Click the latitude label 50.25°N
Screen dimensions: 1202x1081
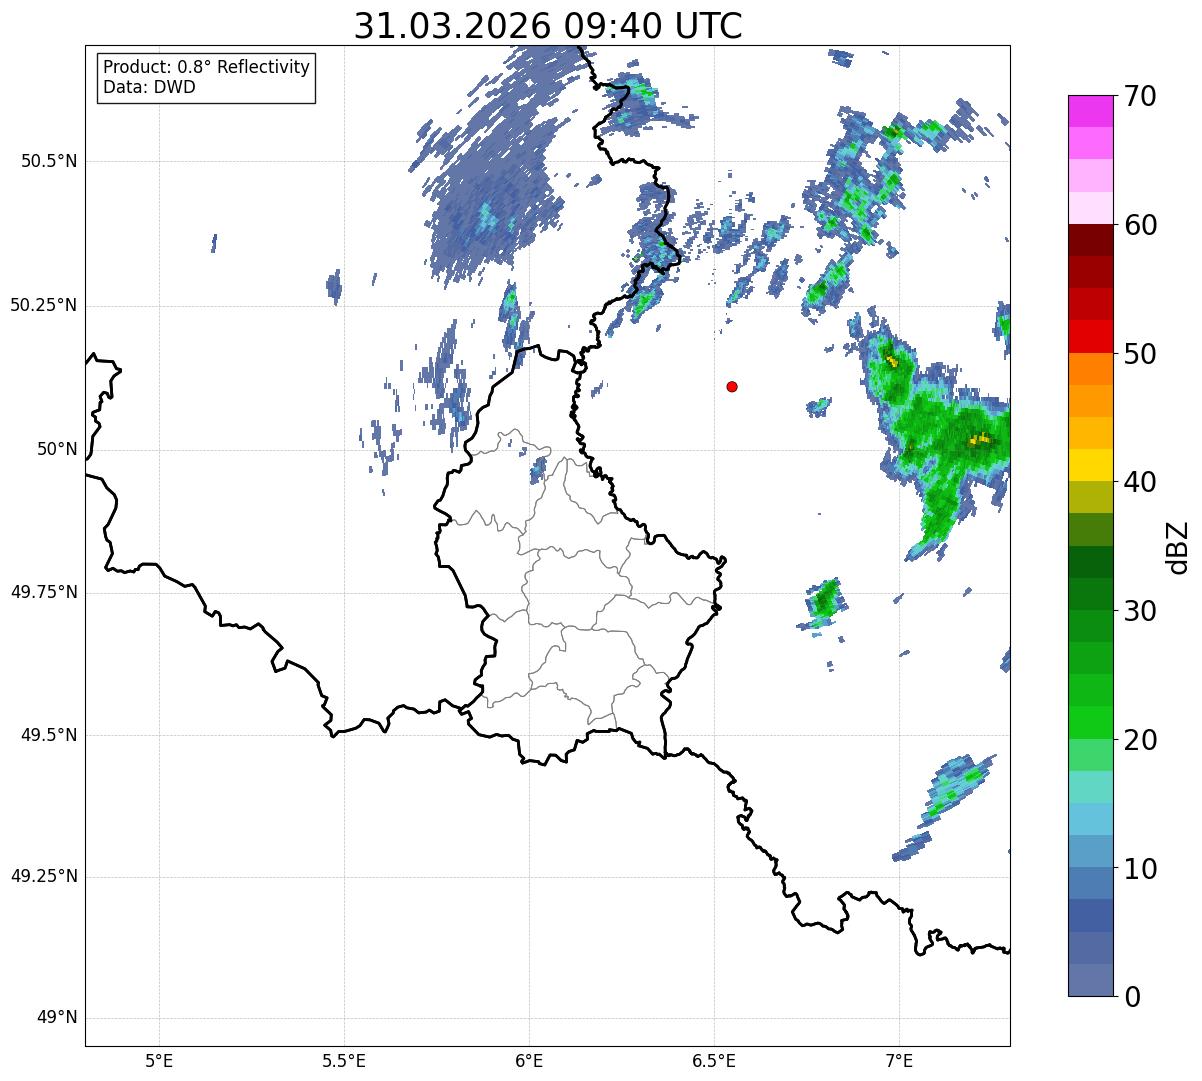pyautogui.click(x=43, y=305)
